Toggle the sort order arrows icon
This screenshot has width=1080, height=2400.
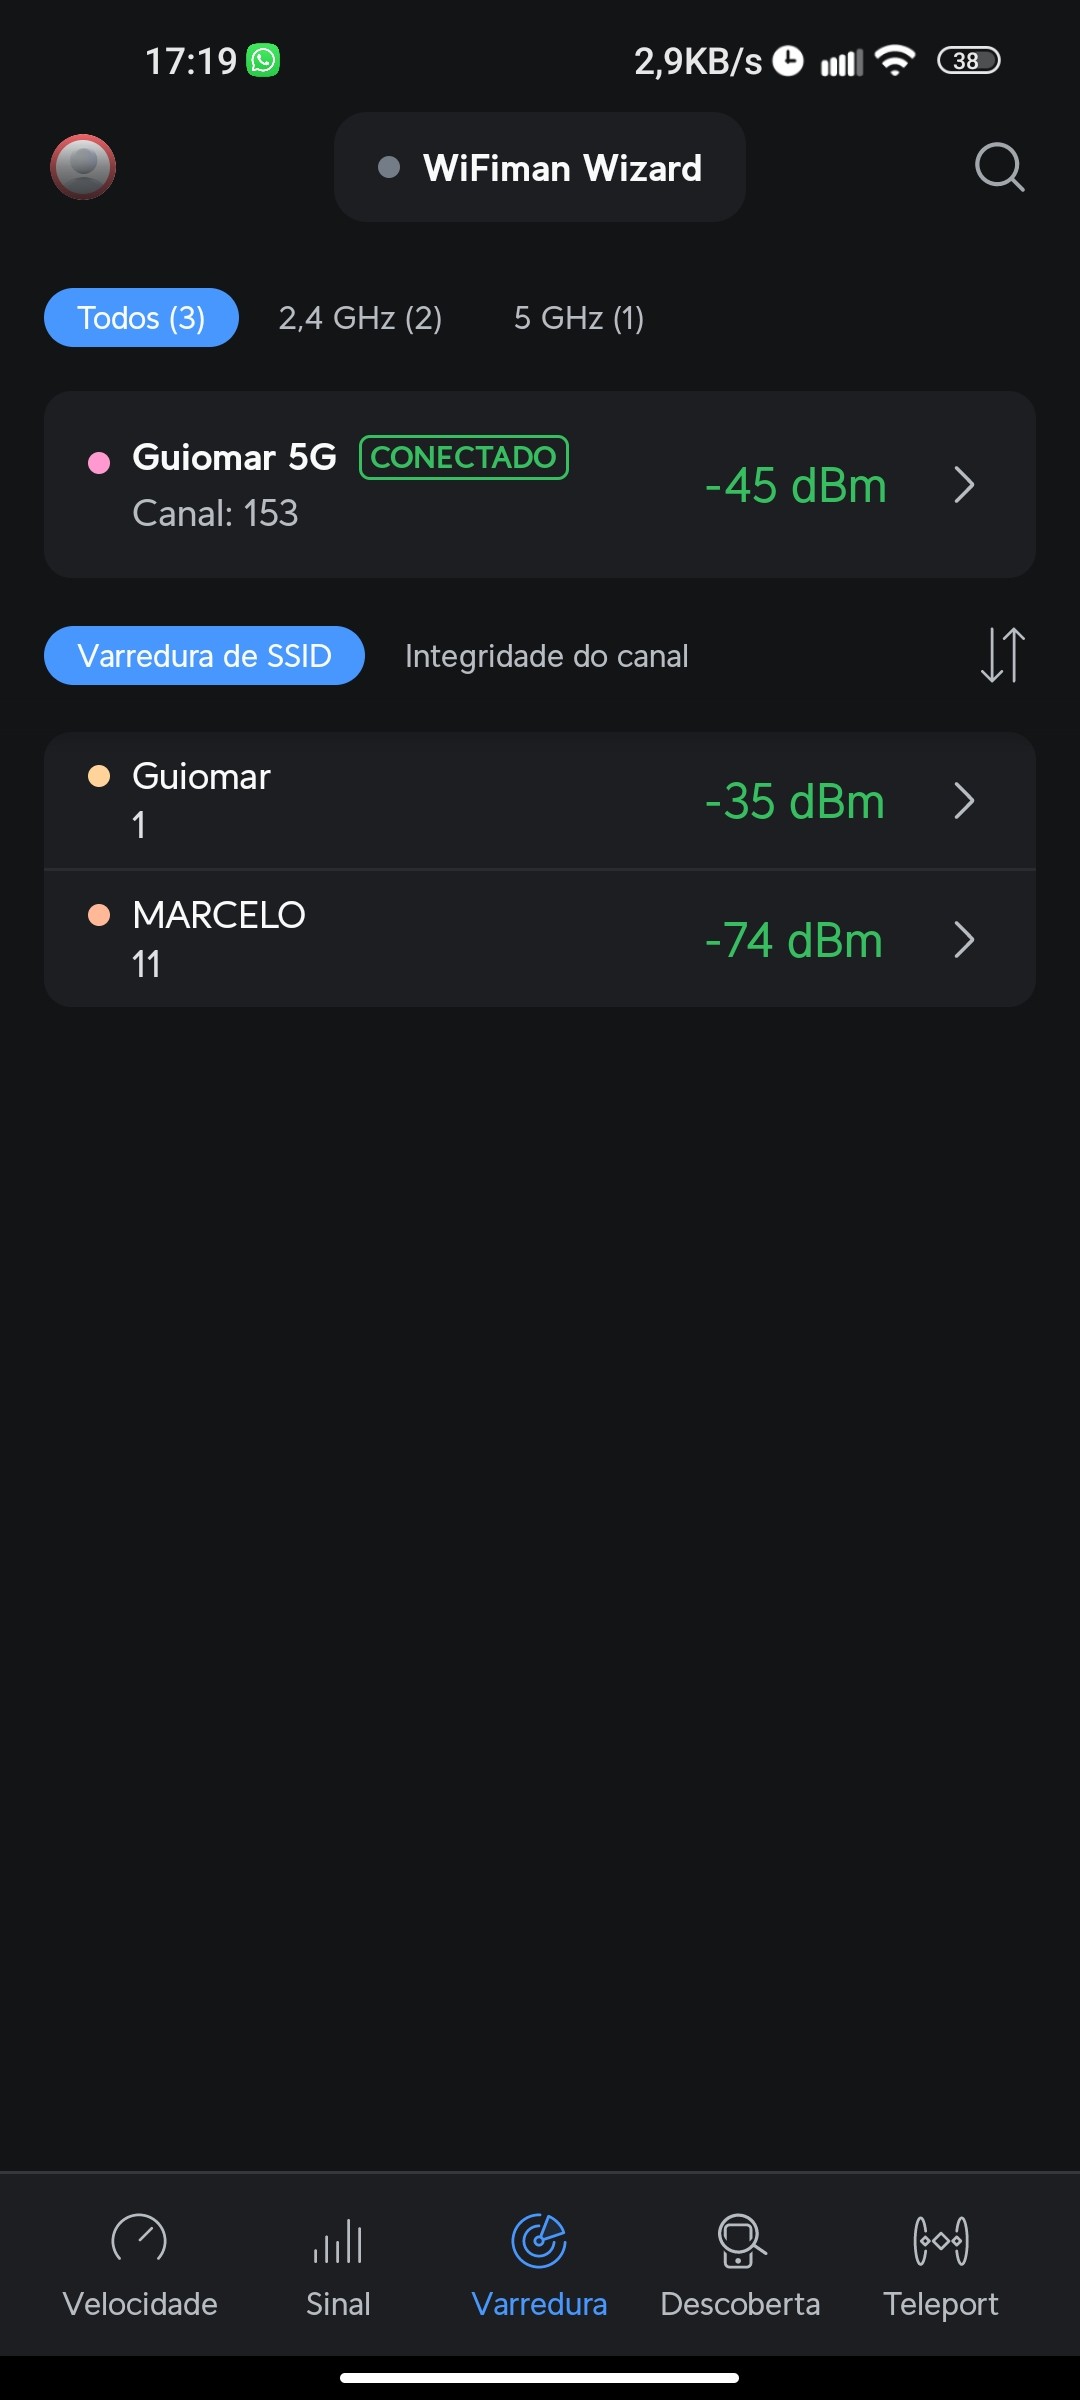click(x=1002, y=655)
